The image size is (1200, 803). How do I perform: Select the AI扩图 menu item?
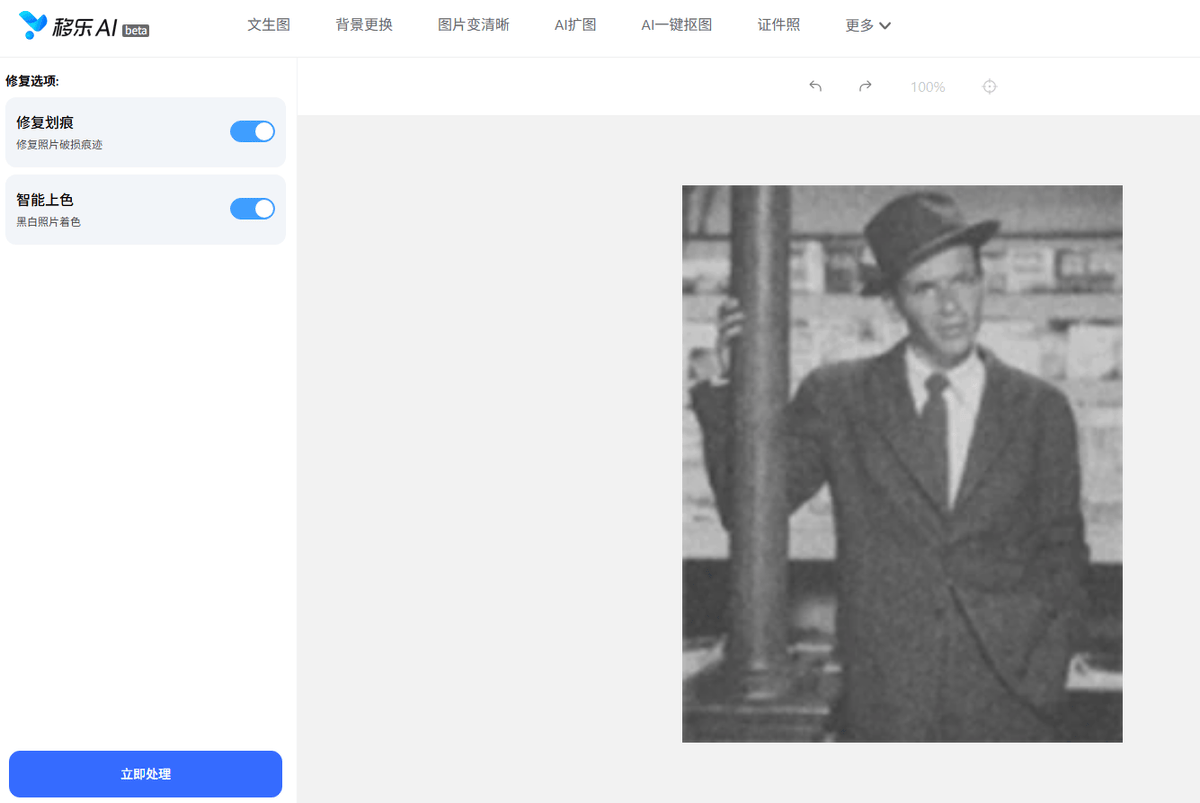pyautogui.click(x=575, y=25)
